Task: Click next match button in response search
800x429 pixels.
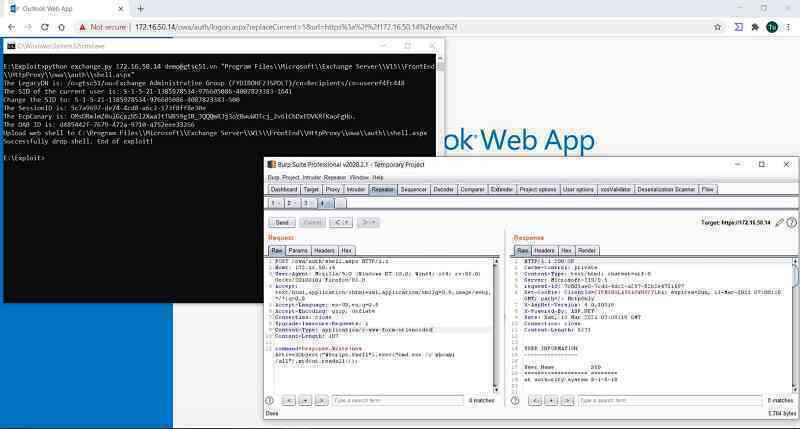Action: [567, 400]
